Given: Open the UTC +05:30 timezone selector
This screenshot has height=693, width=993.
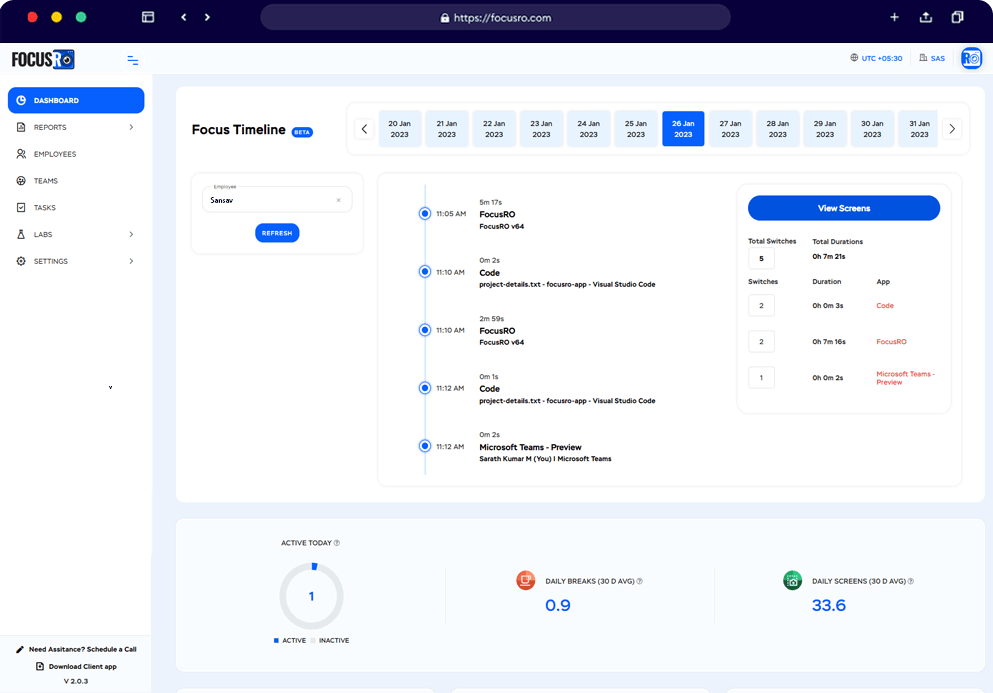Looking at the screenshot, I should [x=876, y=58].
